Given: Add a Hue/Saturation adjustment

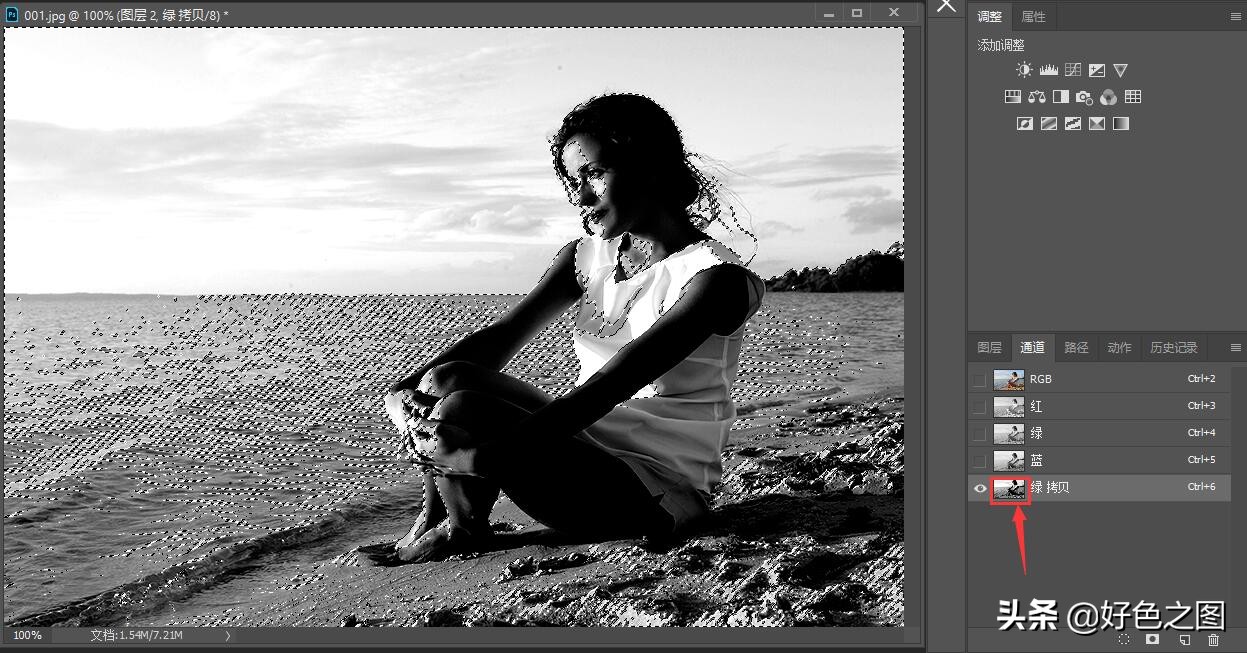Looking at the screenshot, I should click(x=1012, y=97).
